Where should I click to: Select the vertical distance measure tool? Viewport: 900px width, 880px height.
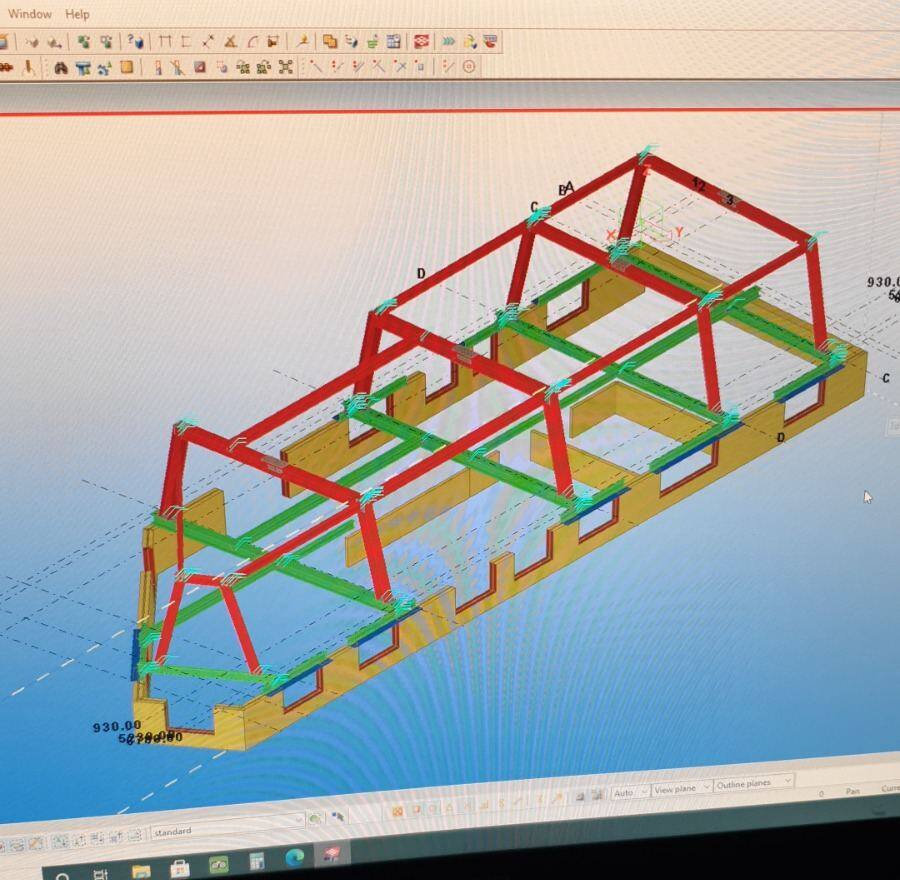pyautogui.click(x=186, y=41)
